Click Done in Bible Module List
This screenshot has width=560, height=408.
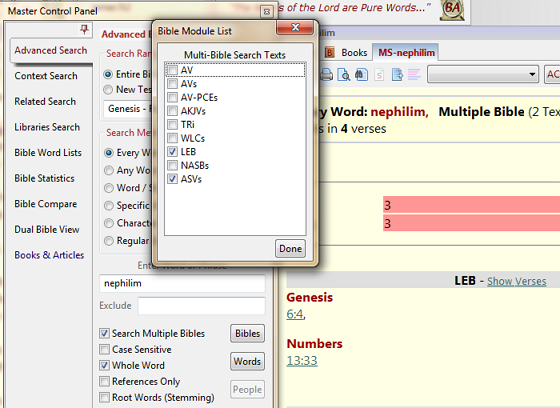tap(290, 248)
